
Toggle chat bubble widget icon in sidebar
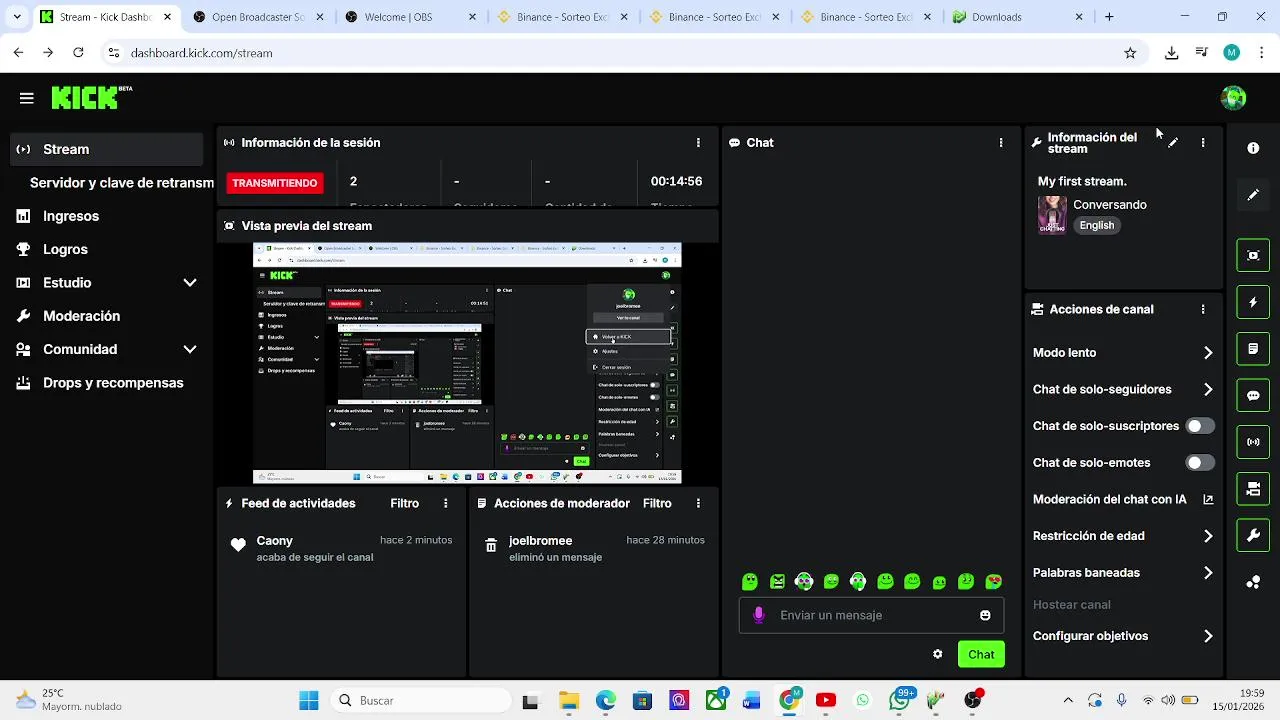pyautogui.click(x=1253, y=395)
